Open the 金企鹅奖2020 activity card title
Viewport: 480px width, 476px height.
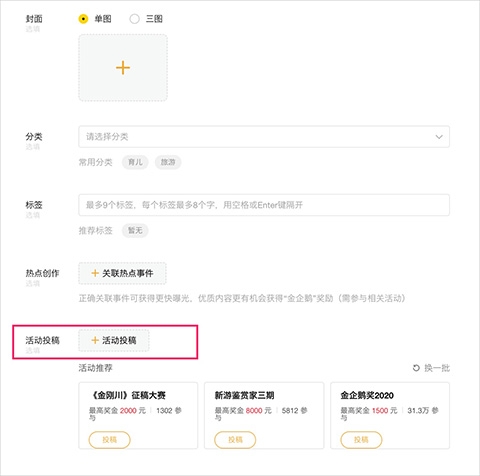pyautogui.click(x=367, y=395)
